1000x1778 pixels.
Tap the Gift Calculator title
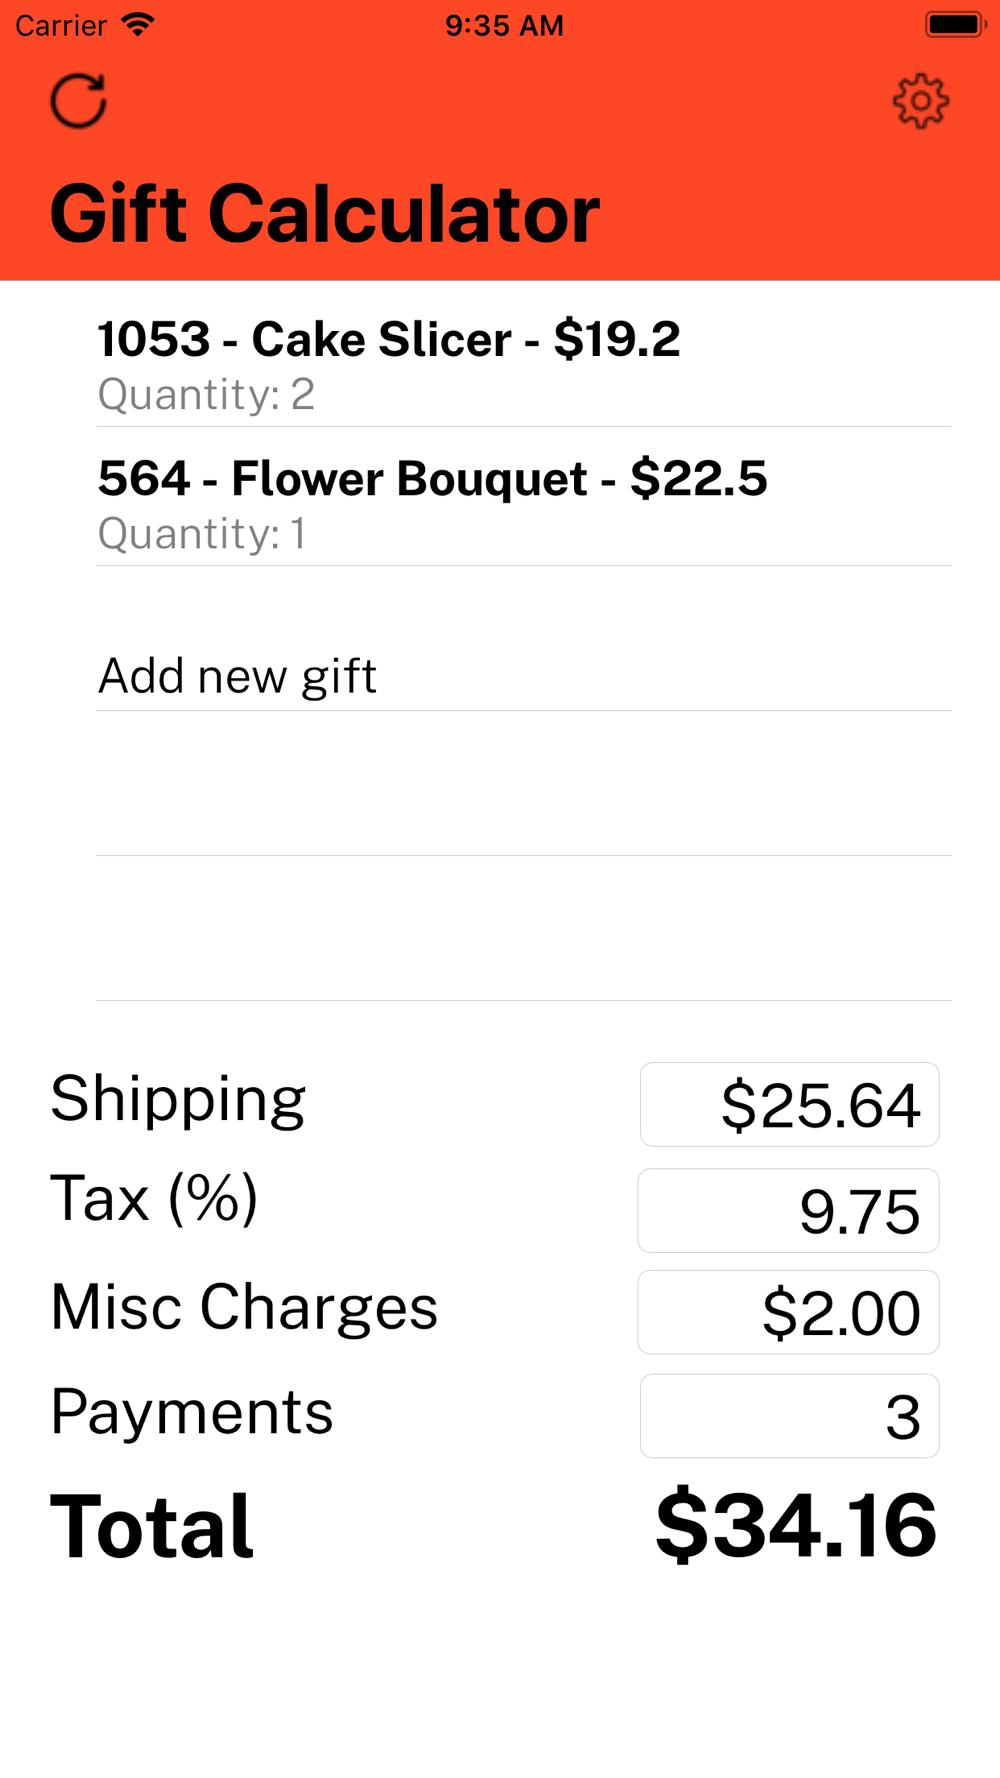click(325, 214)
